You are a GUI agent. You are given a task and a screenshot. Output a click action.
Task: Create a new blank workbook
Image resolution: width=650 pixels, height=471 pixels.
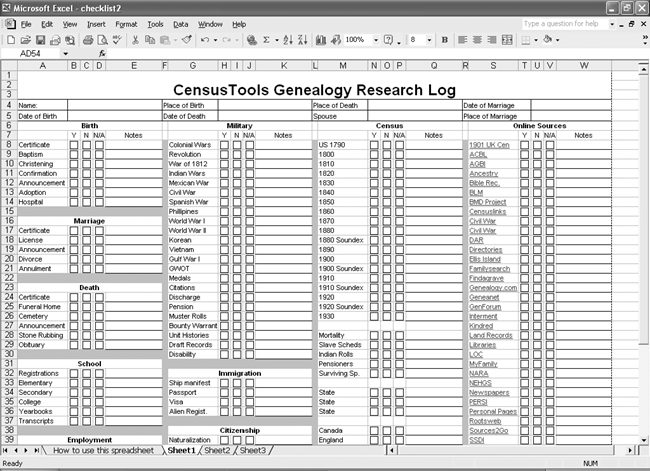[x=11, y=40]
